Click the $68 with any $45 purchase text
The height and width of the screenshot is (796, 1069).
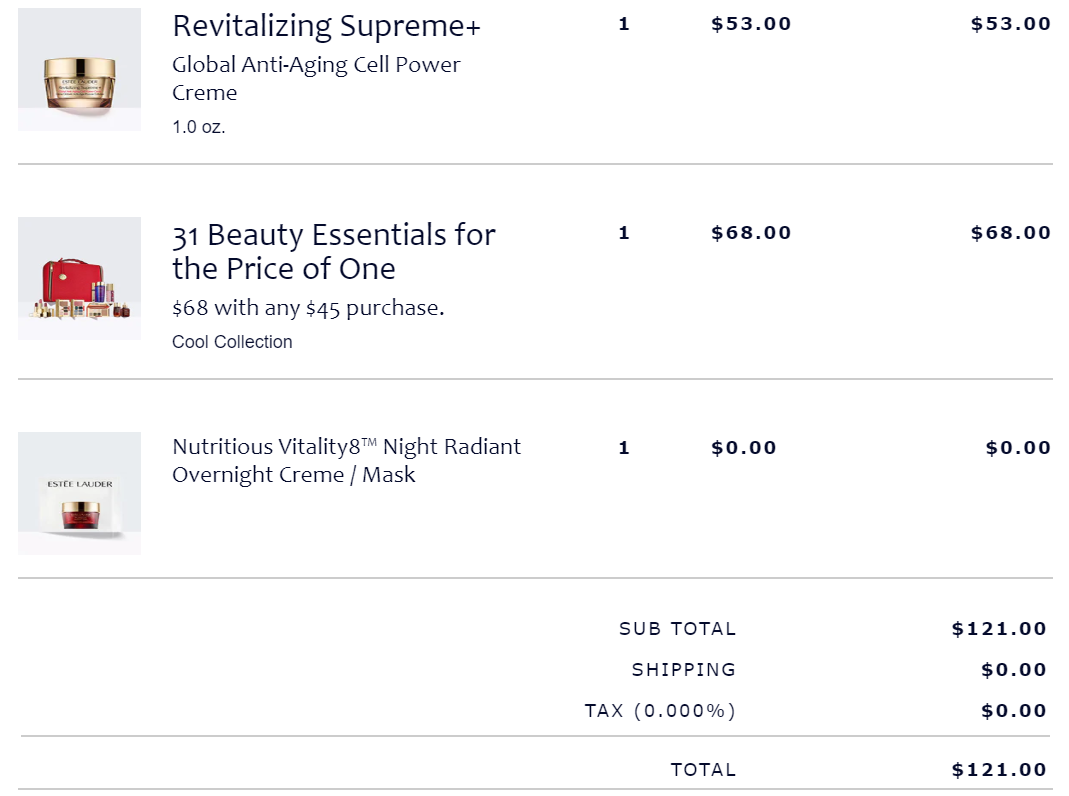308,308
